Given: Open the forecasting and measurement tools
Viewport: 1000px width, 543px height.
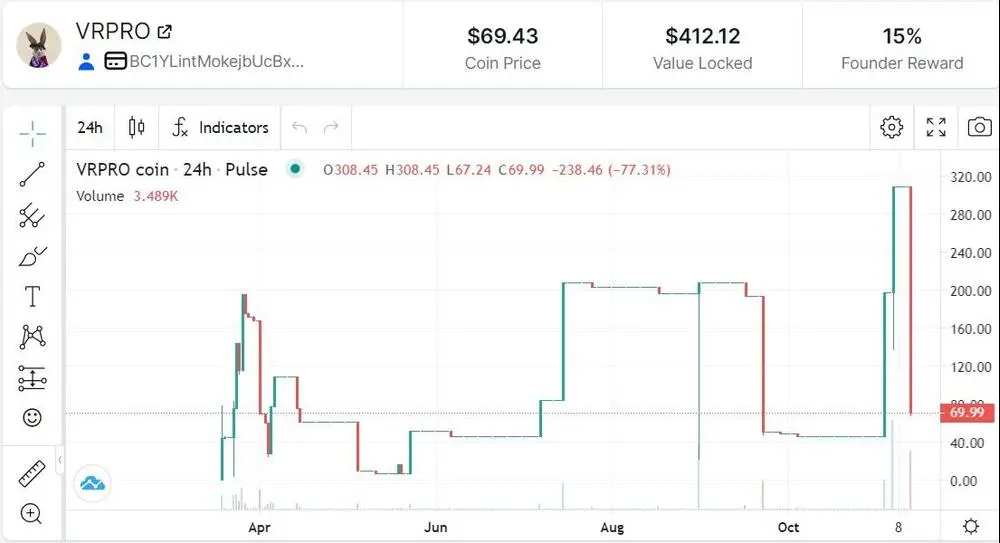Looking at the screenshot, I should pyautogui.click(x=32, y=378).
